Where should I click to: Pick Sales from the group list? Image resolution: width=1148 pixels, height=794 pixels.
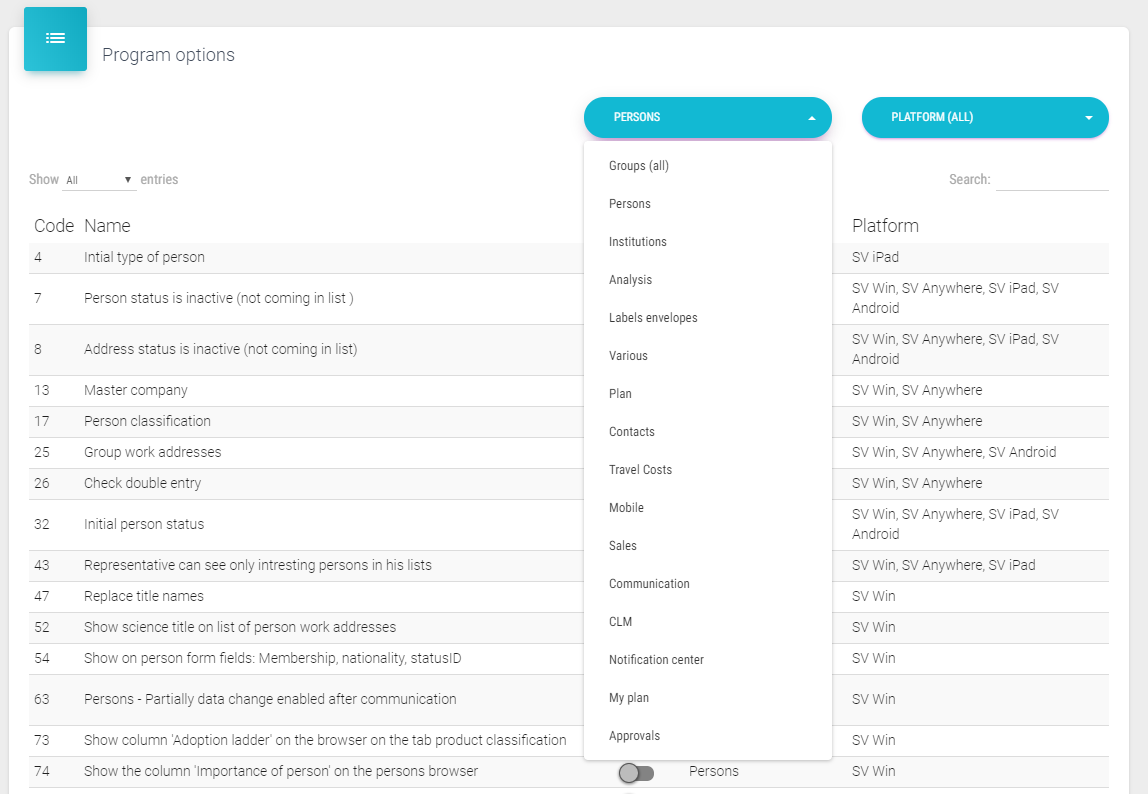click(622, 546)
